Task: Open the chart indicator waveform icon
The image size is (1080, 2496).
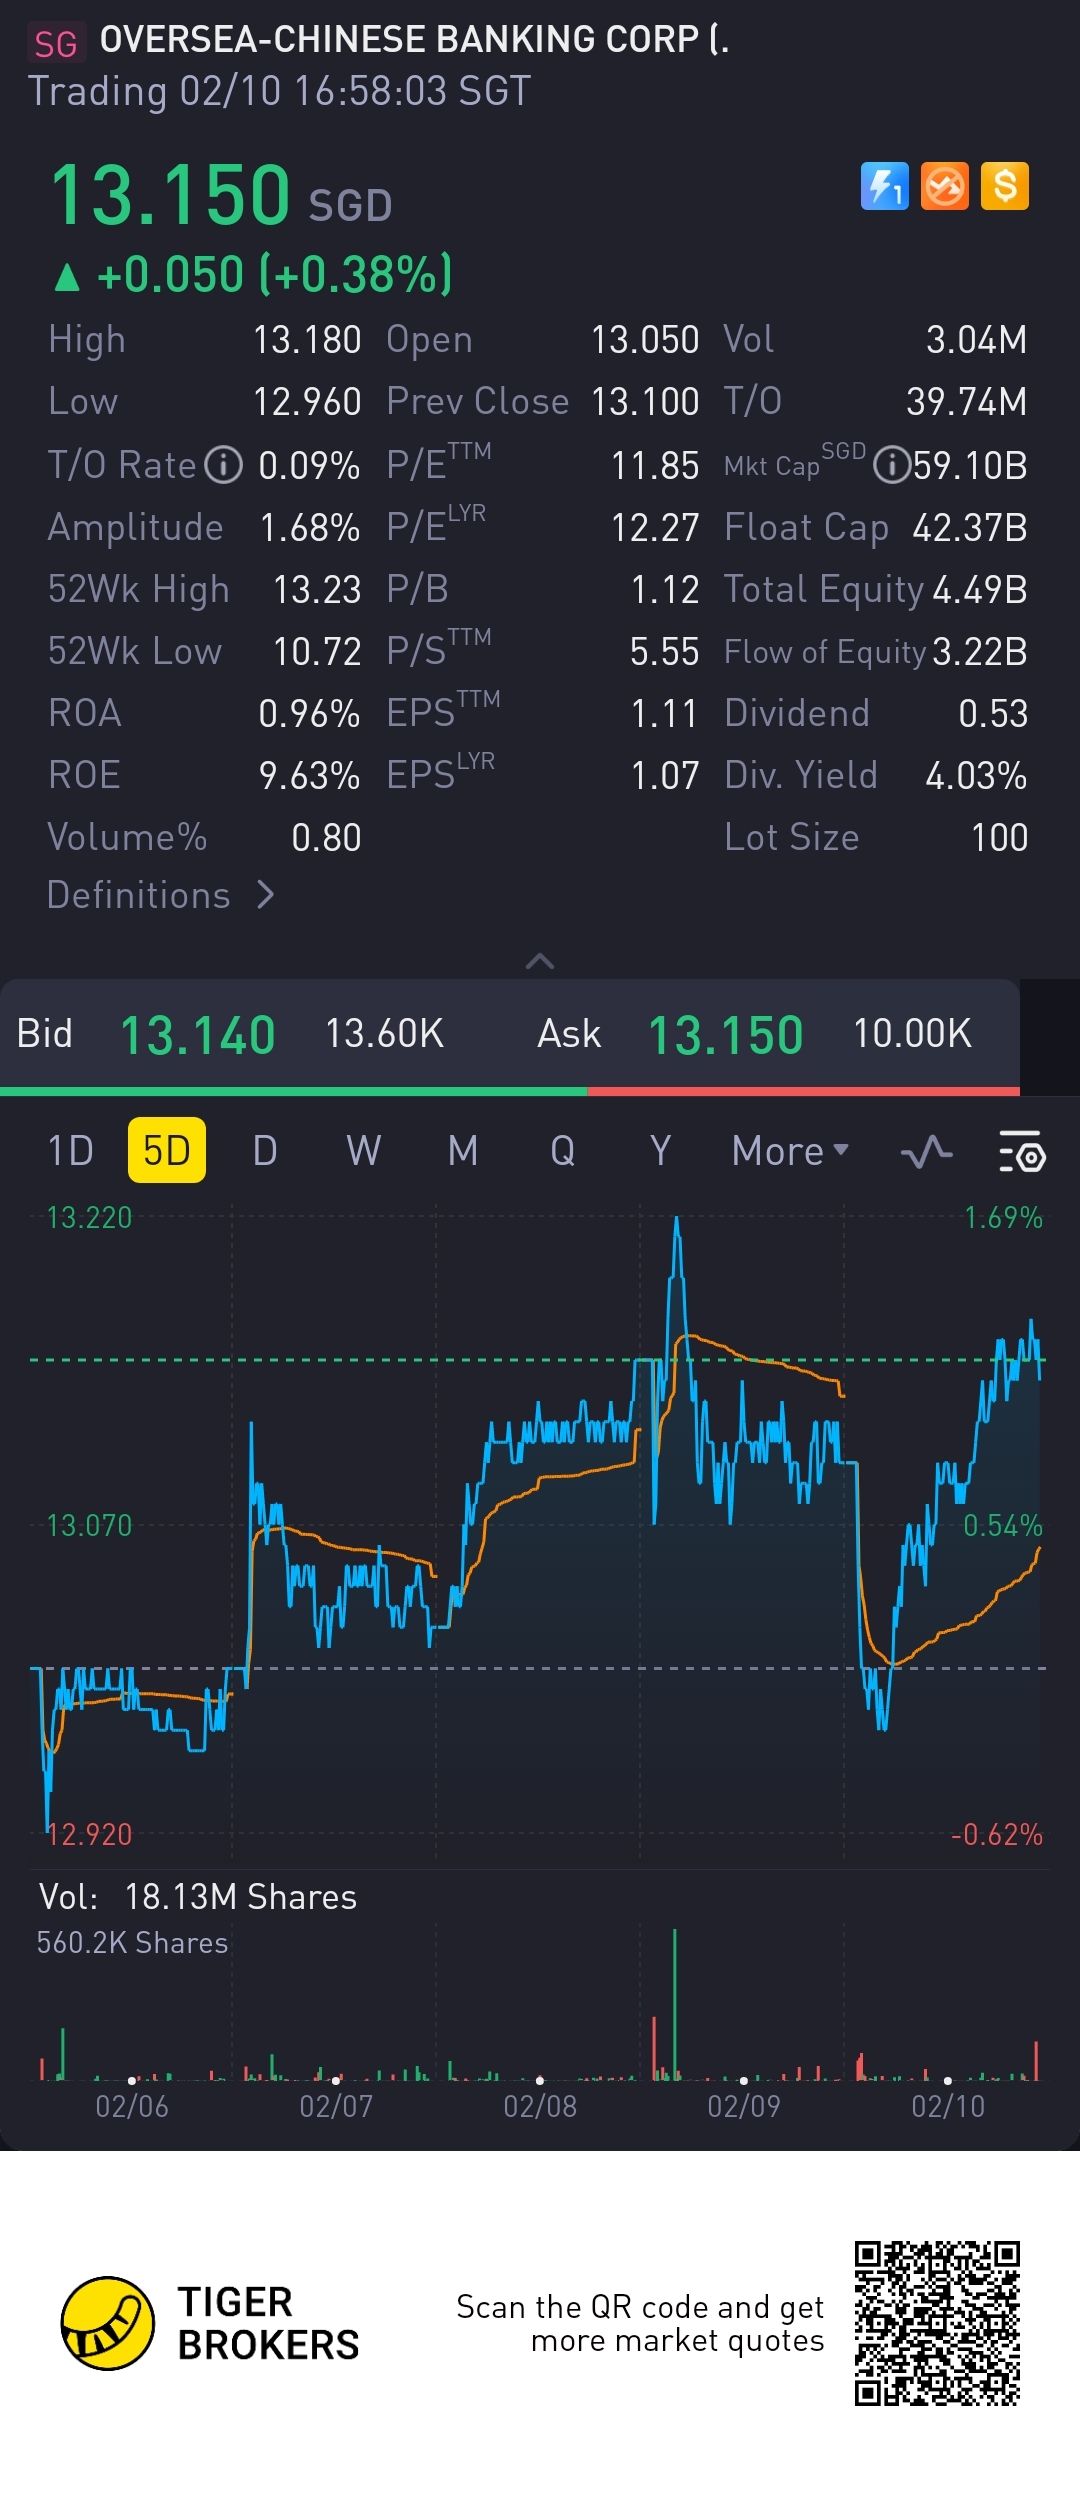Action: pos(926,1151)
